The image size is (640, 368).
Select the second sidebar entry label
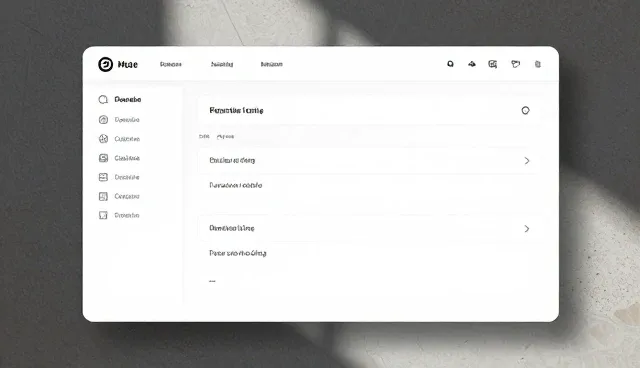127,120
